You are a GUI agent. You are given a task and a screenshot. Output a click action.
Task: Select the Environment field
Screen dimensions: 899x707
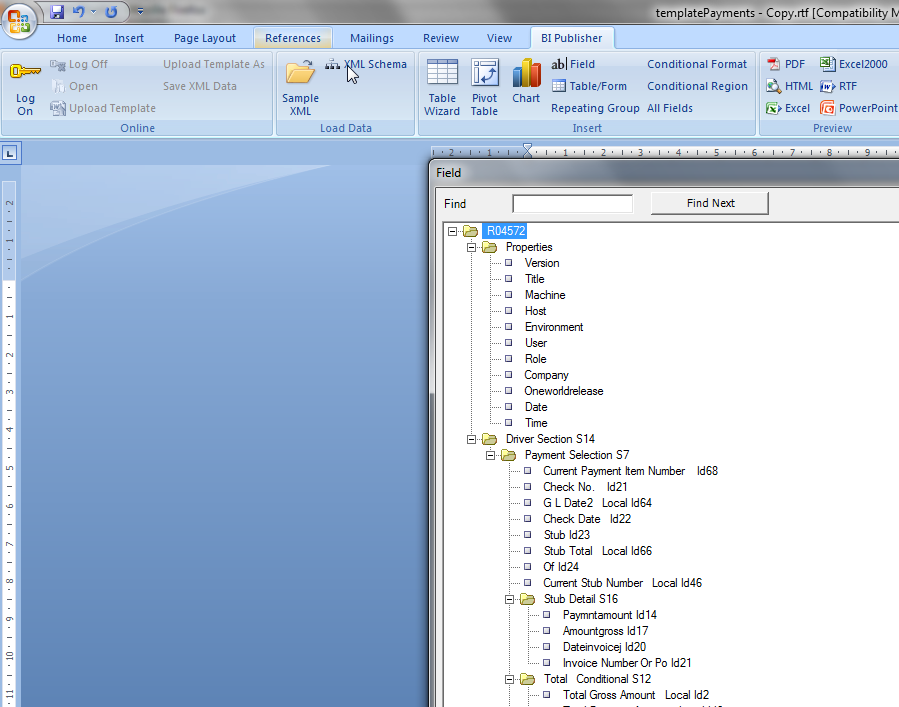554,327
